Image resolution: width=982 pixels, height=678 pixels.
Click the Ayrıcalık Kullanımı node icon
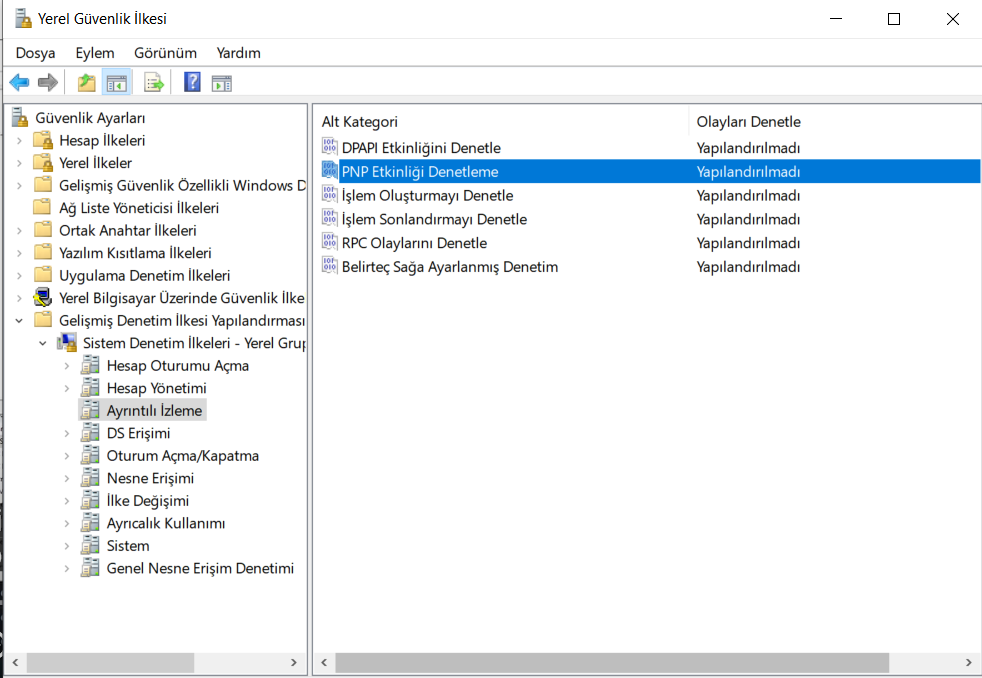click(90, 523)
